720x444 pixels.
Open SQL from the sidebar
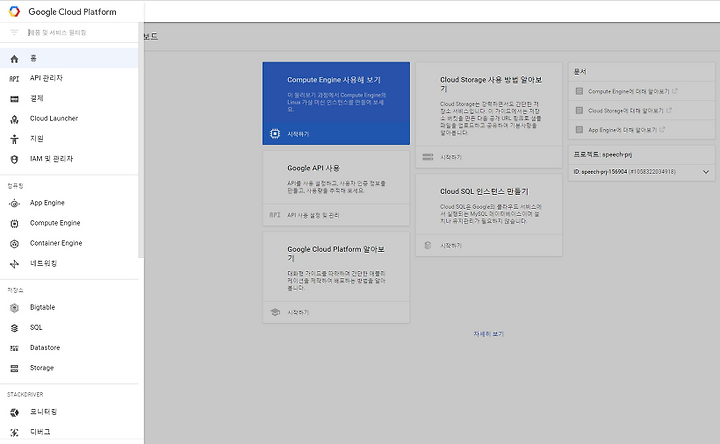[x=69, y=327]
